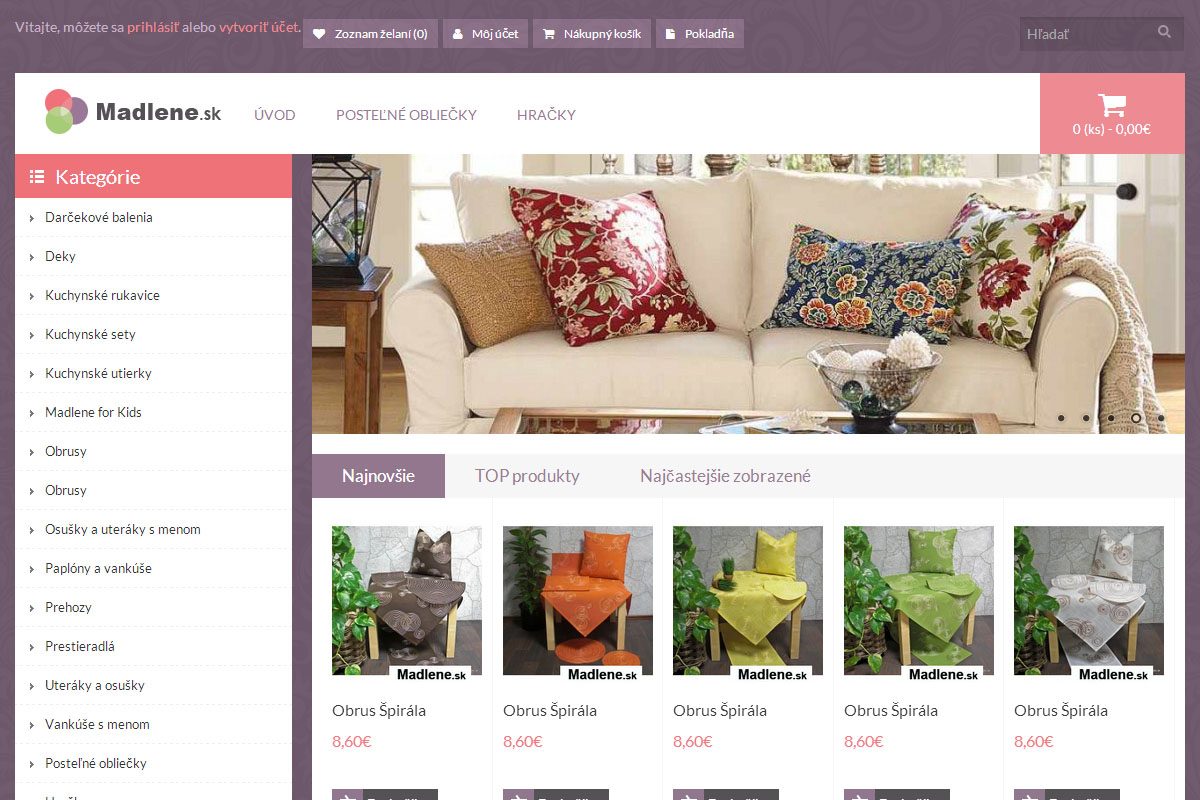Click the magnifier search icon

tap(1164, 32)
